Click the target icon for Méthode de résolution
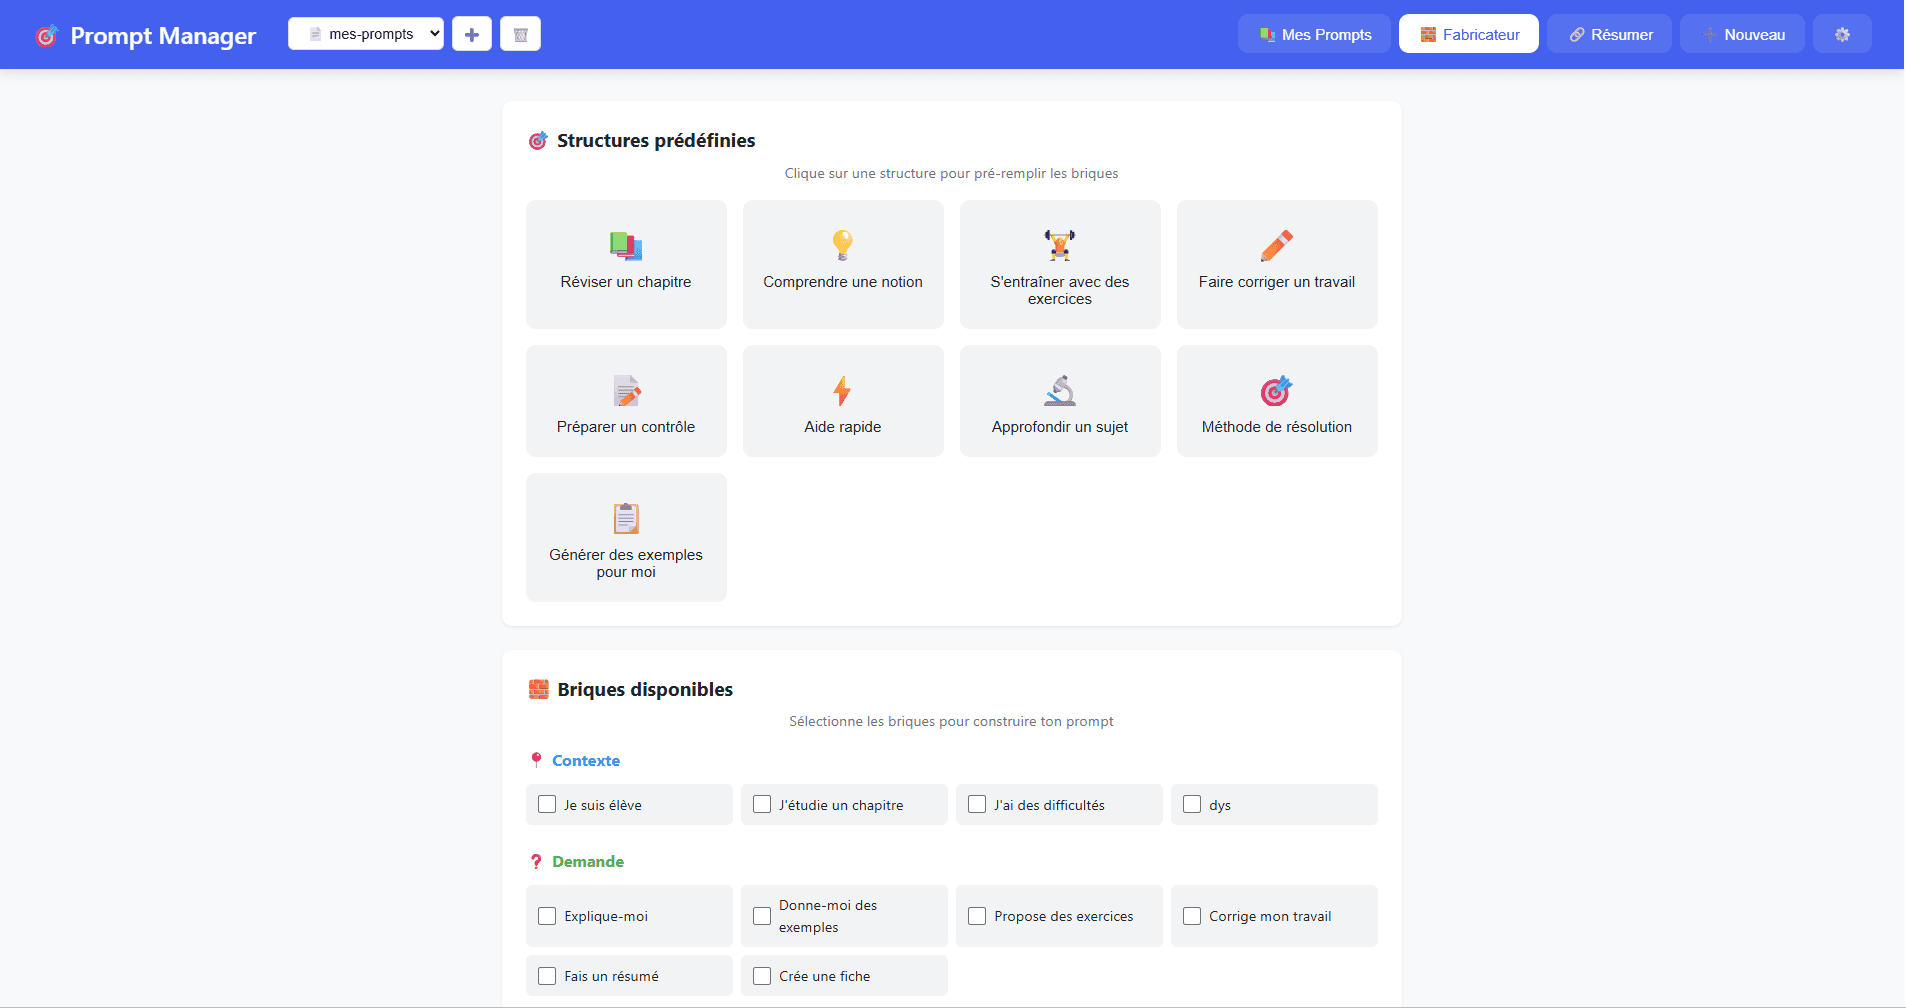The image size is (1906, 1008). click(1276, 391)
